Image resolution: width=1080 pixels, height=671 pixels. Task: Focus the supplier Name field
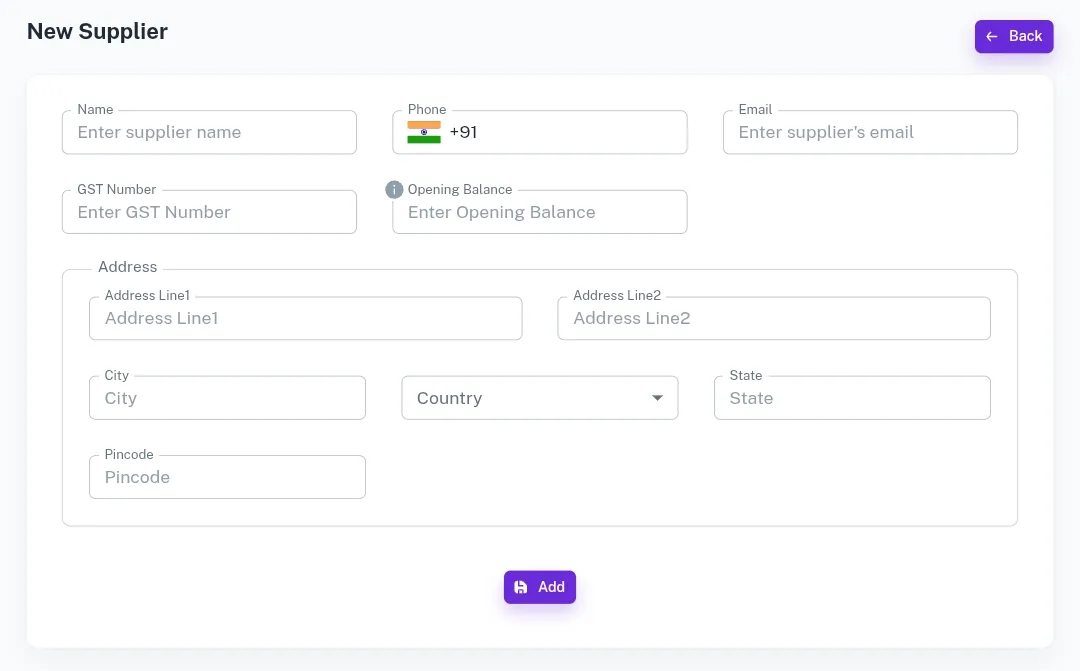pos(209,132)
